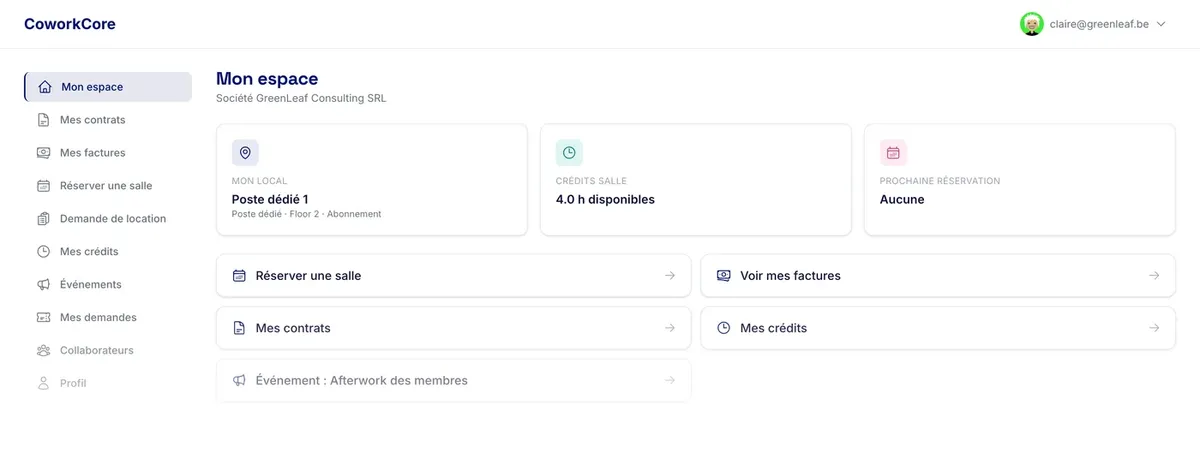The image size is (1200, 464).
Task: Click the 4.0 h disponibles text
Action: (x=605, y=199)
